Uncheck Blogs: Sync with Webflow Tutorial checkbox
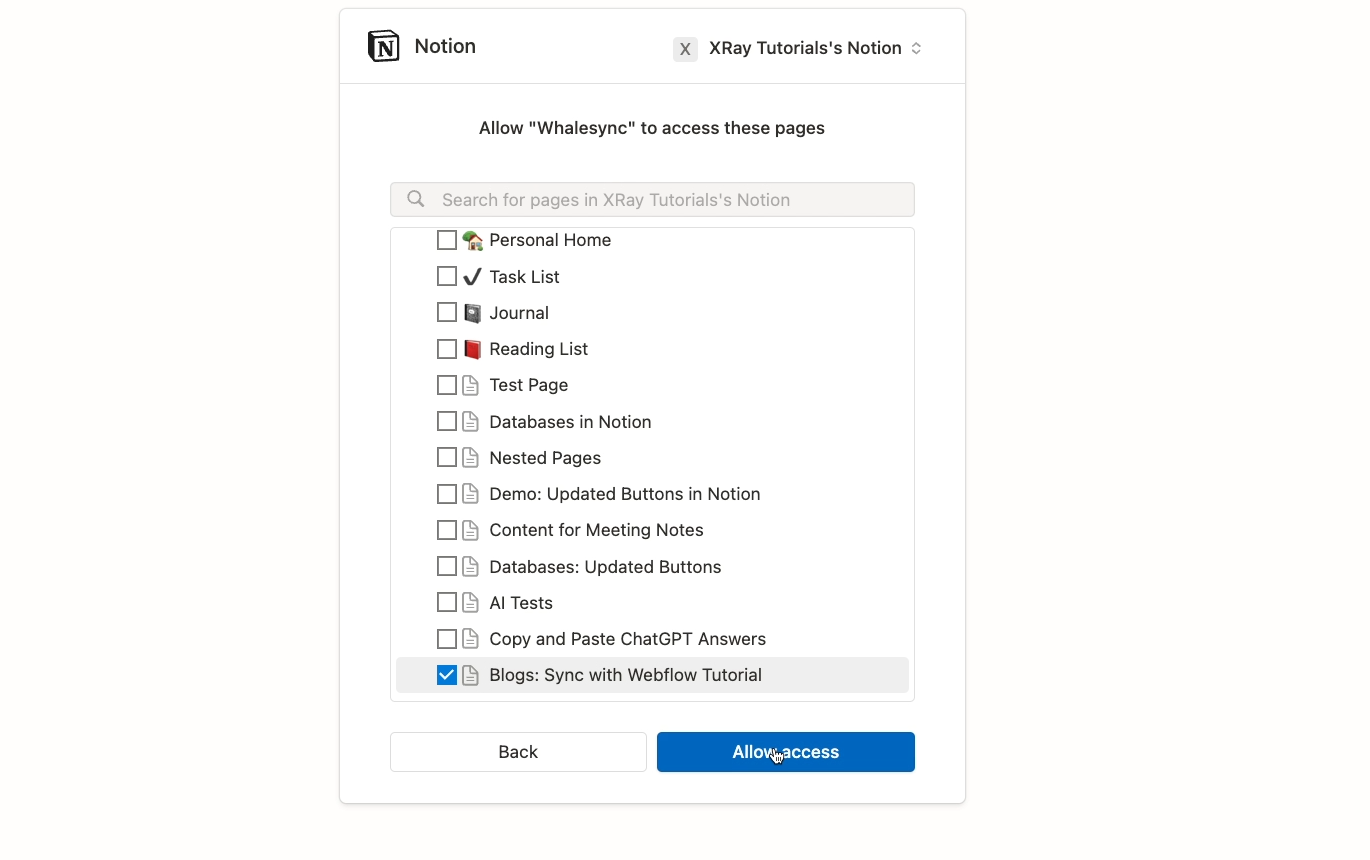The image size is (1370, 860). pyautogui.click(x=447, y=675)
